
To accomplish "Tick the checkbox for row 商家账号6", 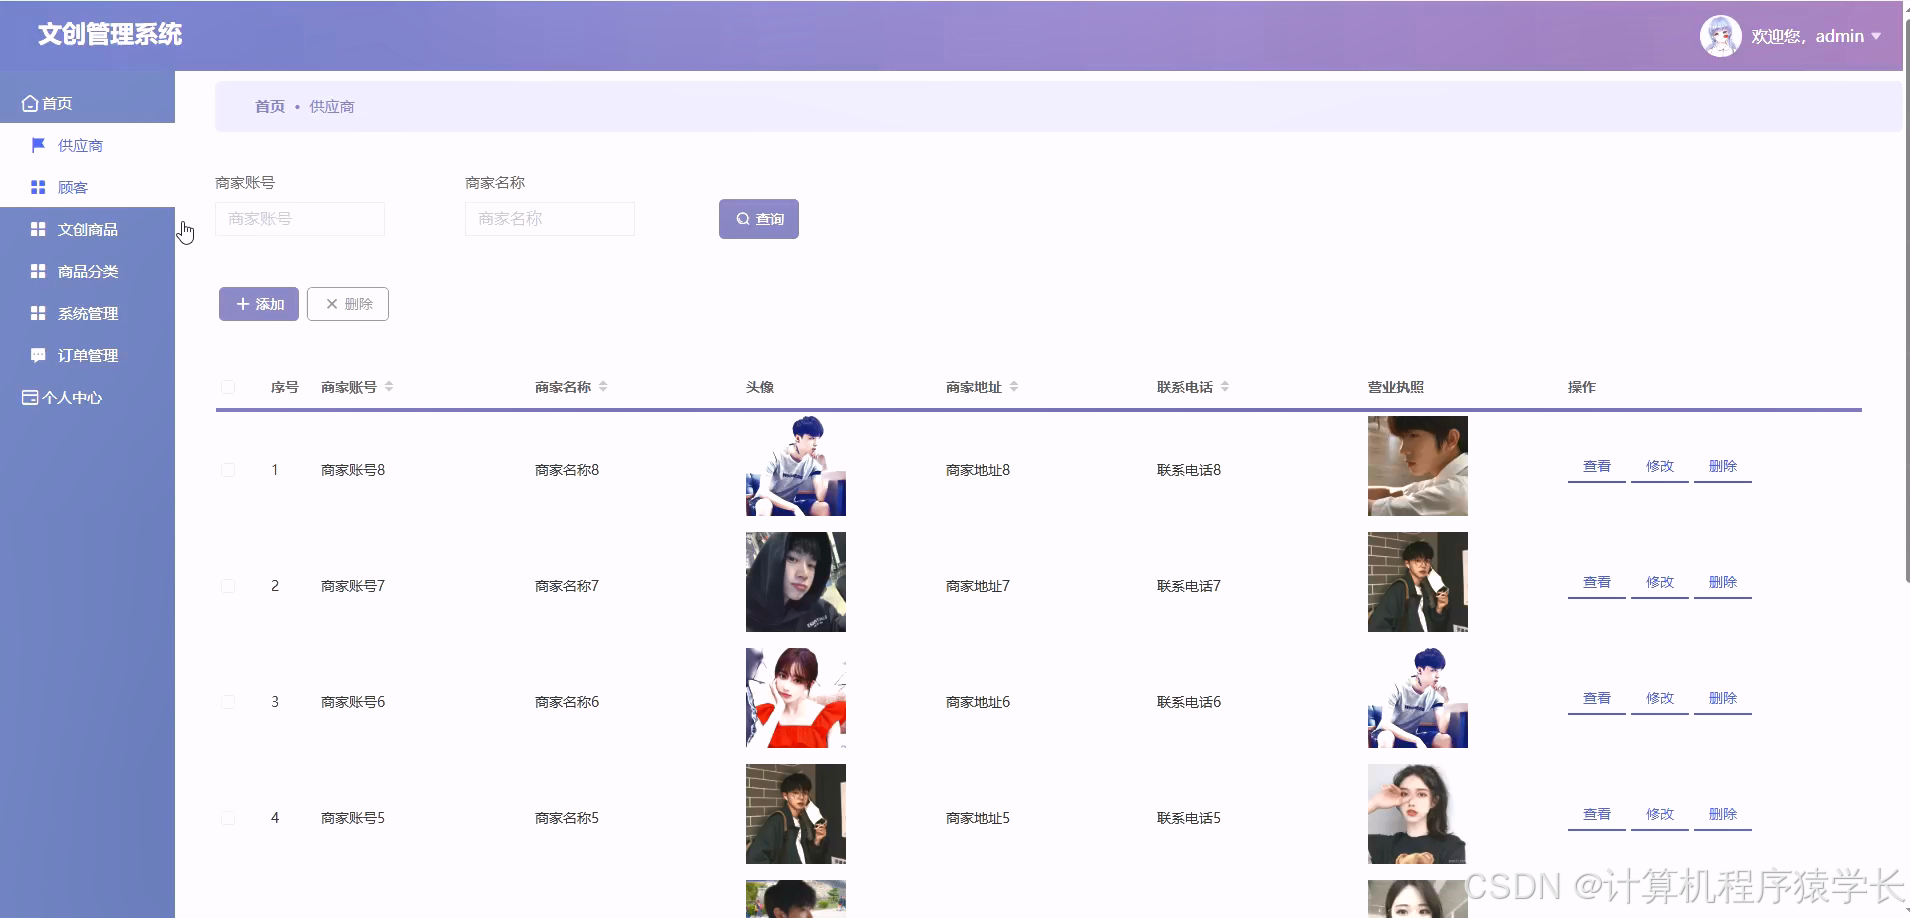I will (228, 702).
